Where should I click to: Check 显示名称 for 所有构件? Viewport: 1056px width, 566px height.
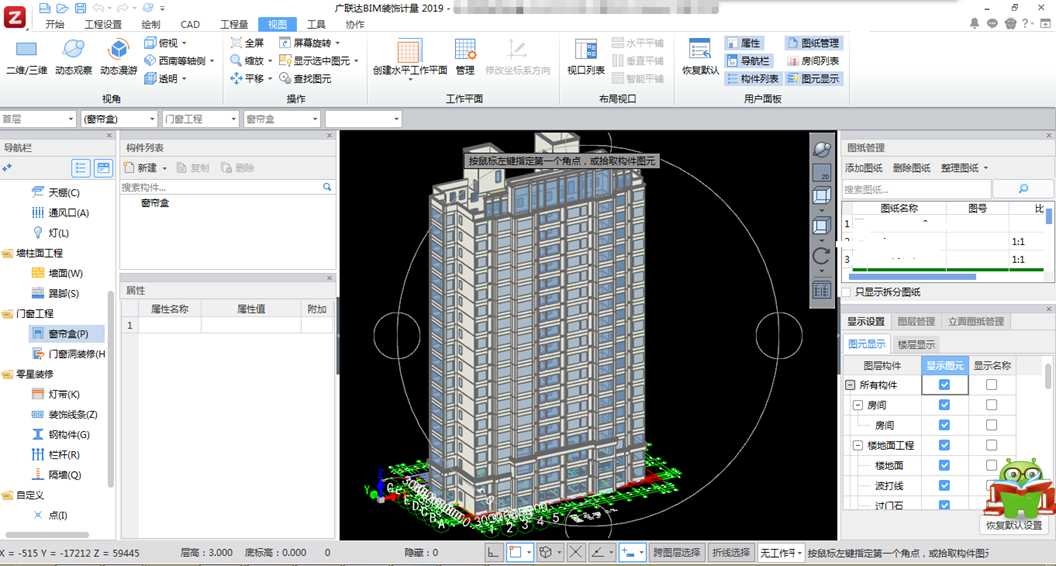(x=991, y=385)
